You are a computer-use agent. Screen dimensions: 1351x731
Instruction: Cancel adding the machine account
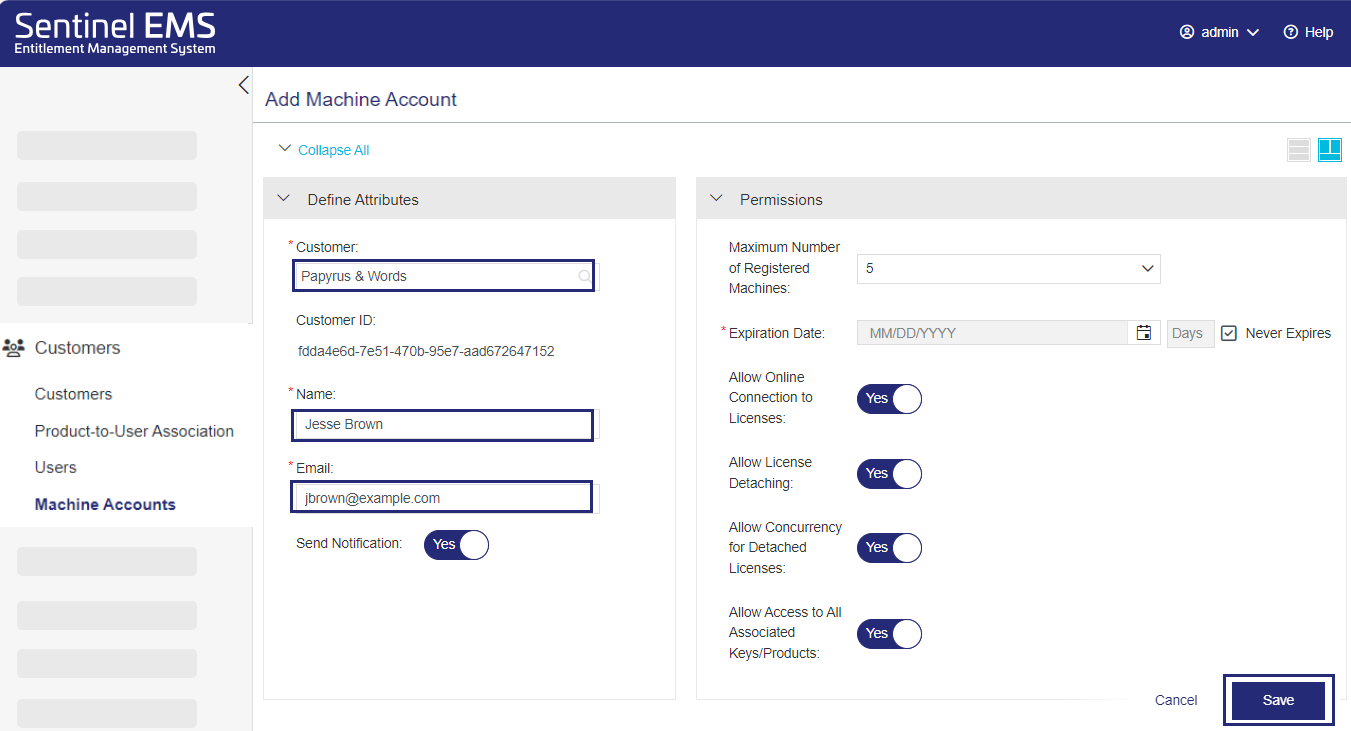[1176, 700]
